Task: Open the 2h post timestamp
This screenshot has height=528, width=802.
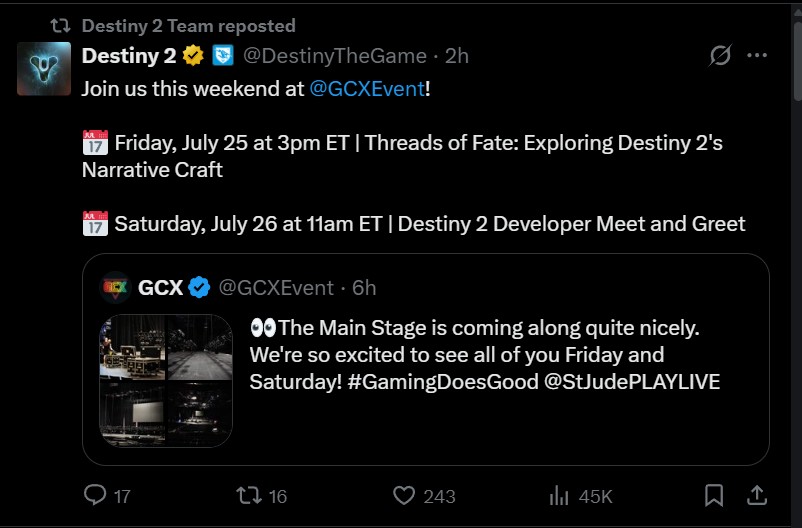Action: (x=457, y=56)
